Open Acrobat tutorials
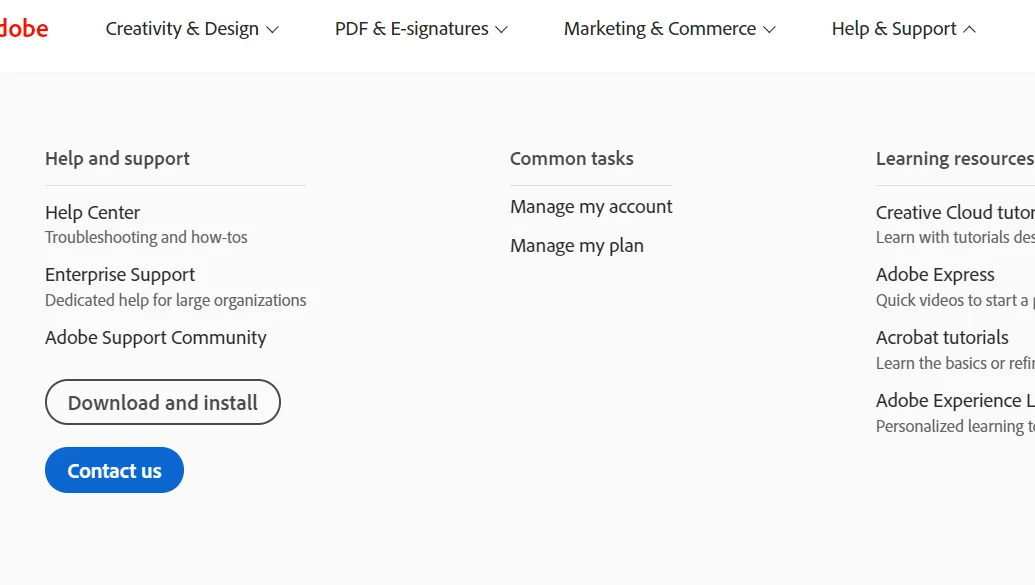Screen dimensions: 1035x585 [x=942, y=337]
